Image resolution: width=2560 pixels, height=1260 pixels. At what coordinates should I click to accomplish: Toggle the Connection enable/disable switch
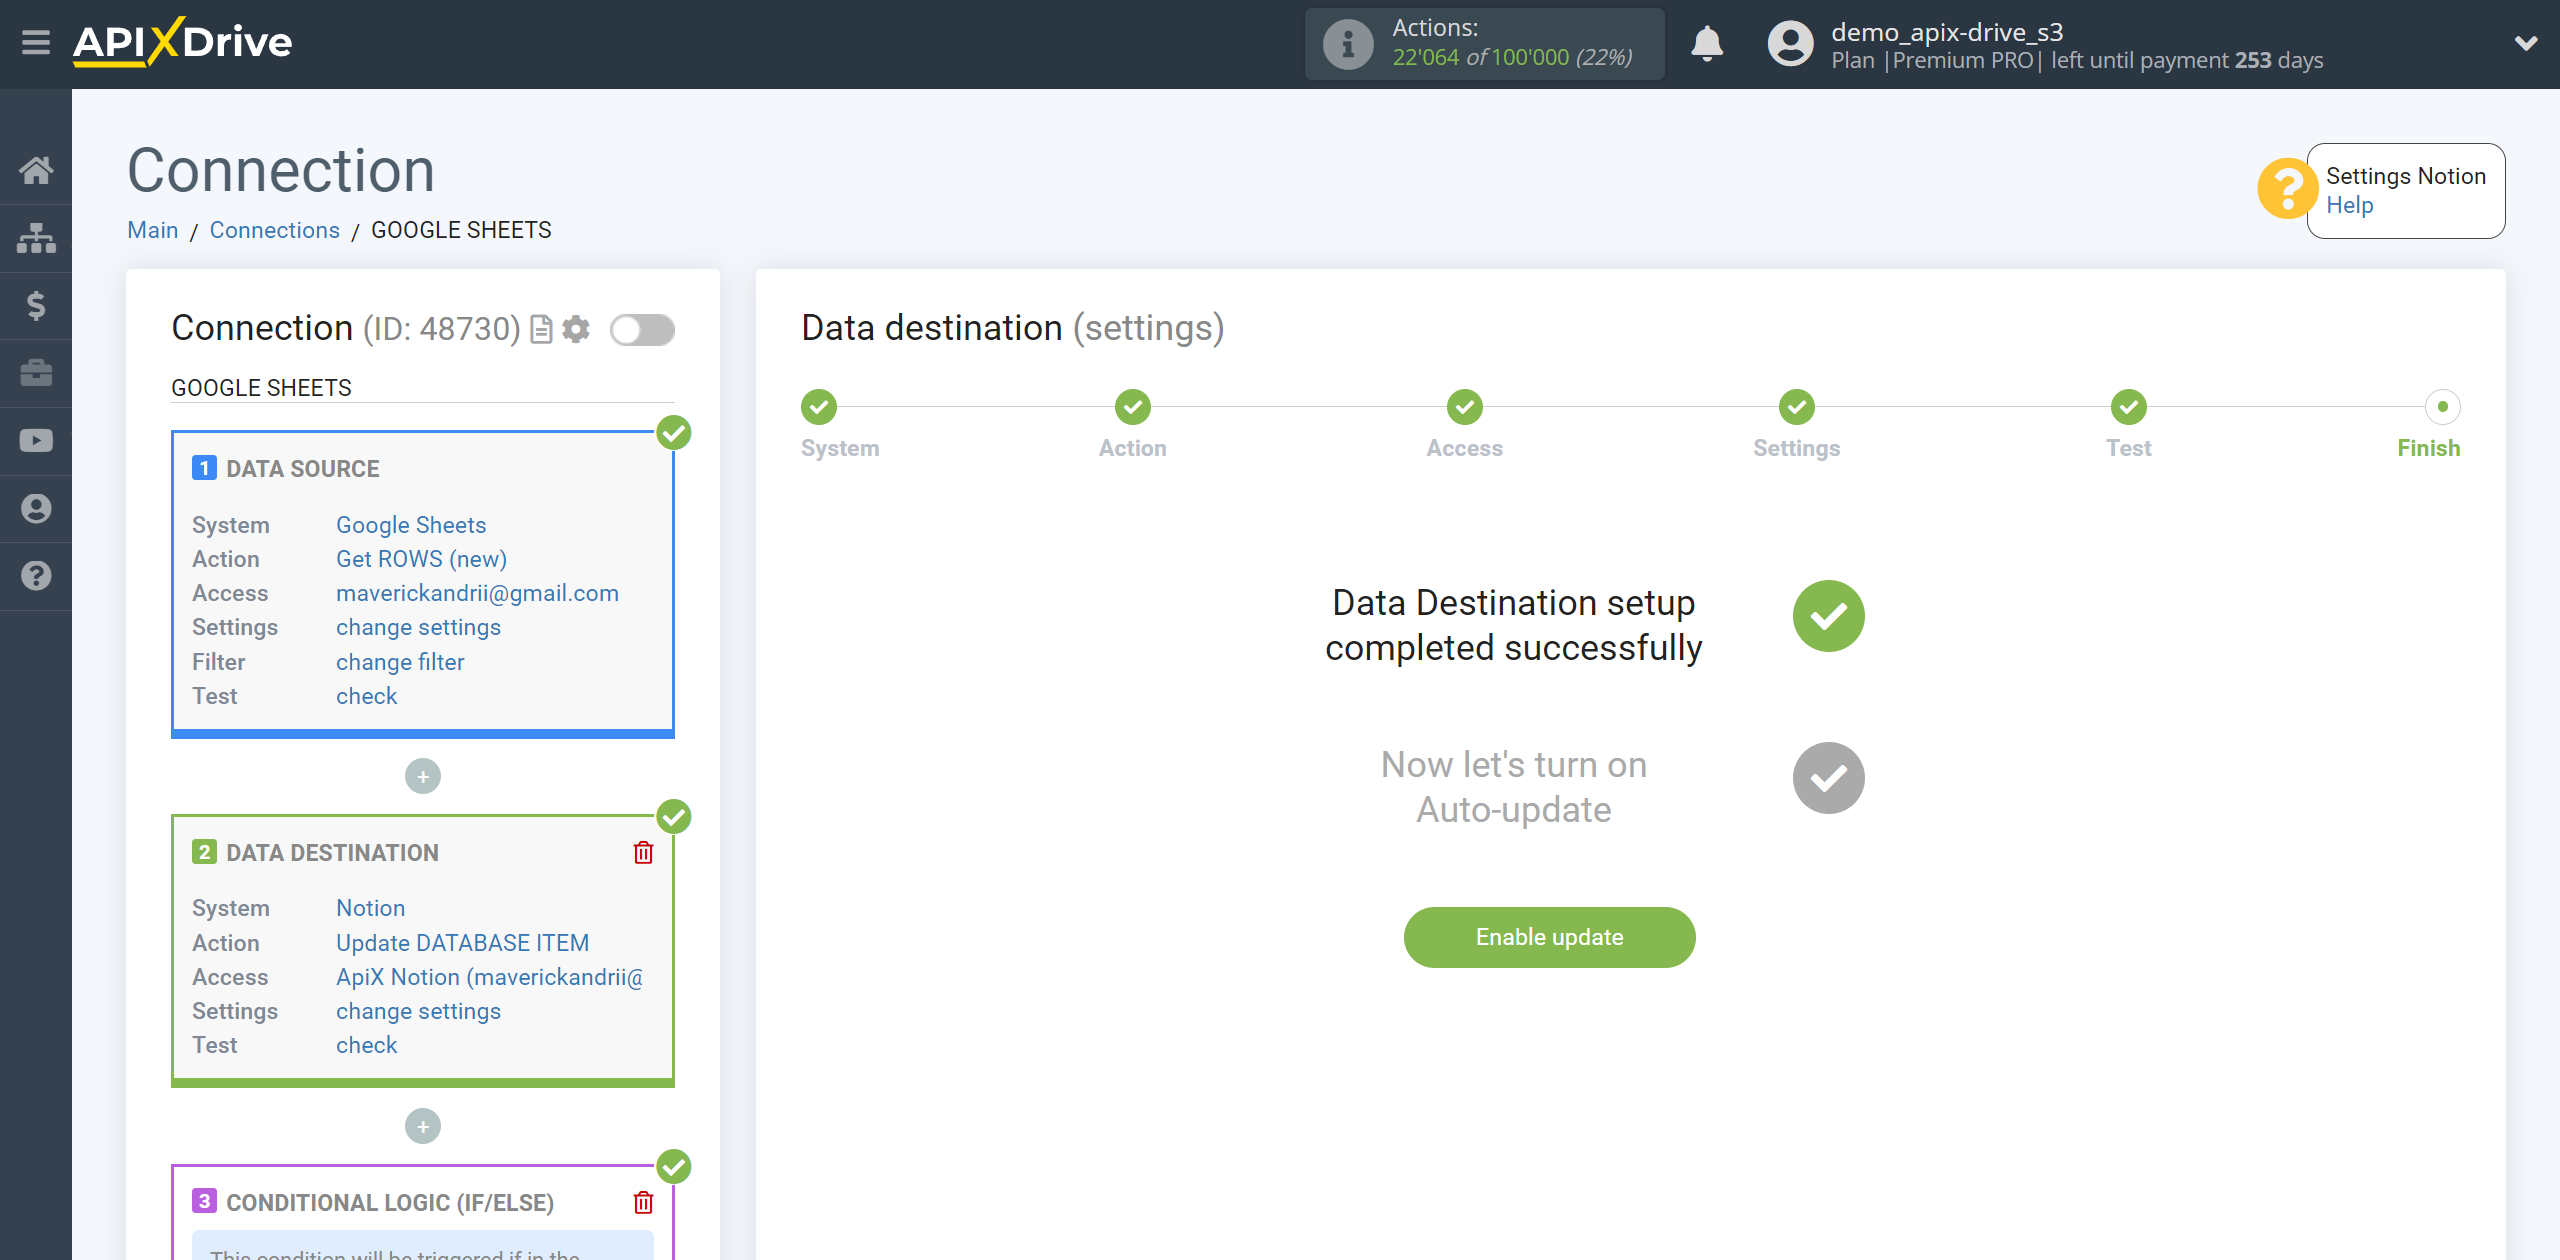(x=642, y=330)
